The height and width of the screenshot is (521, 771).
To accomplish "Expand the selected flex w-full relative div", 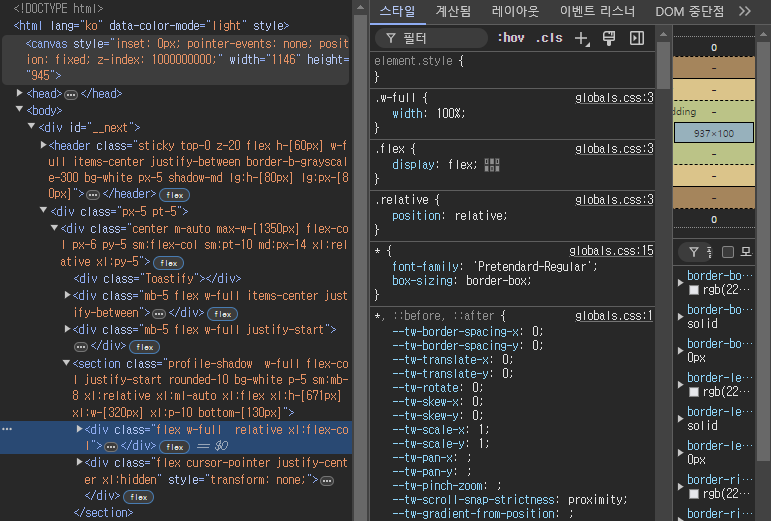I will tap(79, 429).
